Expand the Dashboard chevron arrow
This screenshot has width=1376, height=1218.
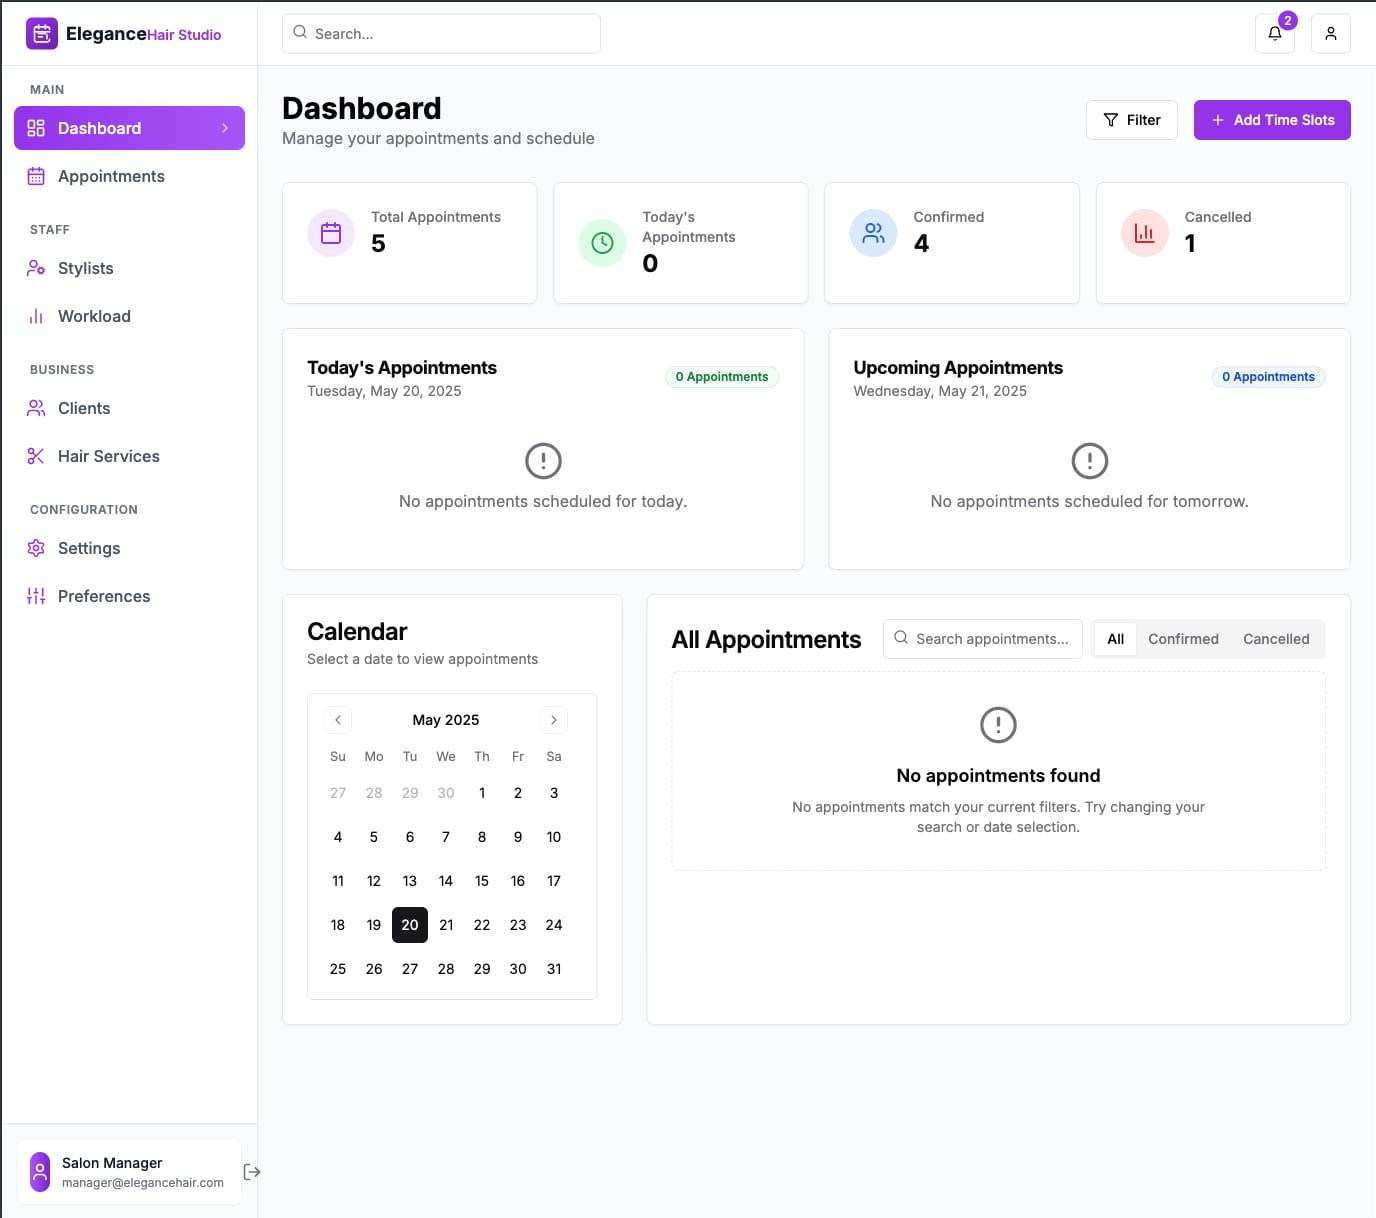pos(225,128)
